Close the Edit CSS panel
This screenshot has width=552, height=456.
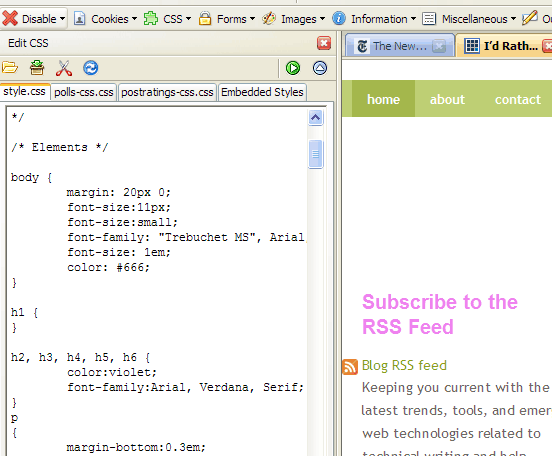click(324, 43)
